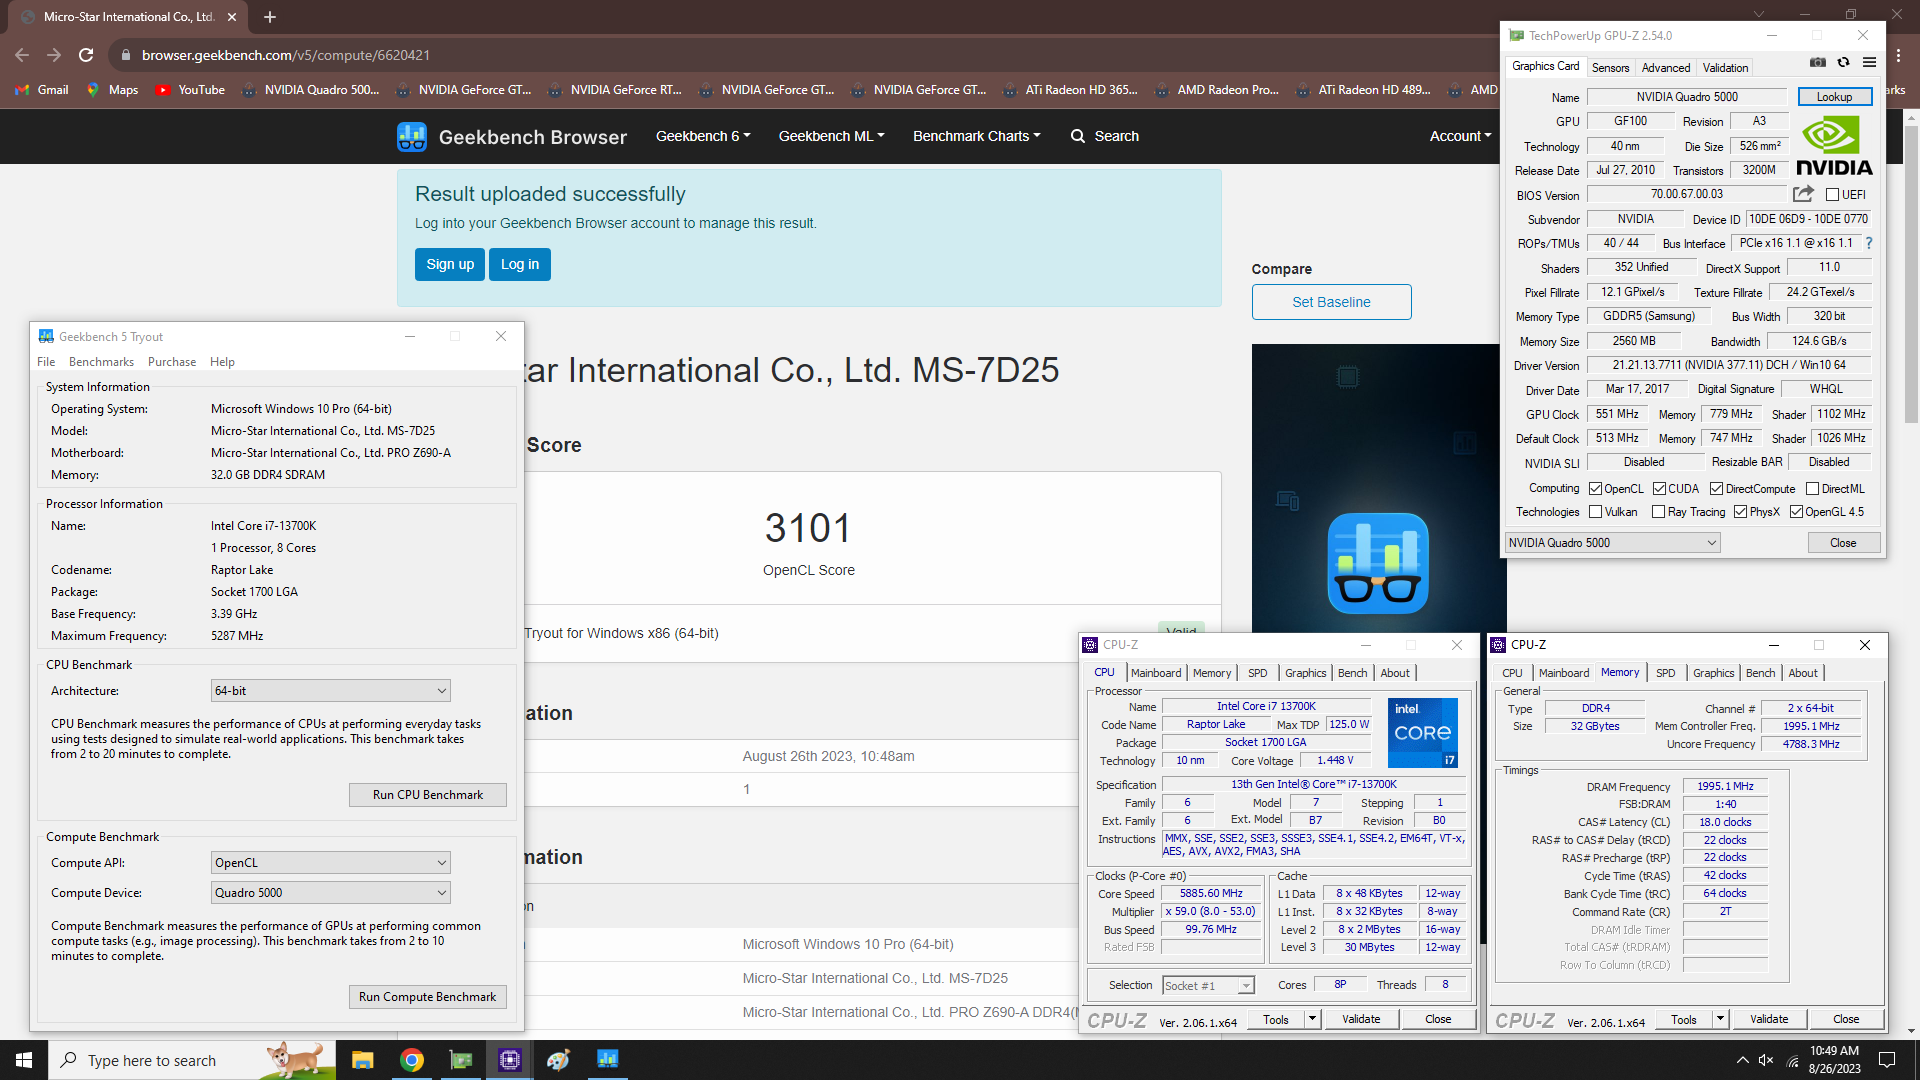Click the Run CPU Benchmark button
Viewport: 1920px width, 1080px height.
tap(427, 795)
